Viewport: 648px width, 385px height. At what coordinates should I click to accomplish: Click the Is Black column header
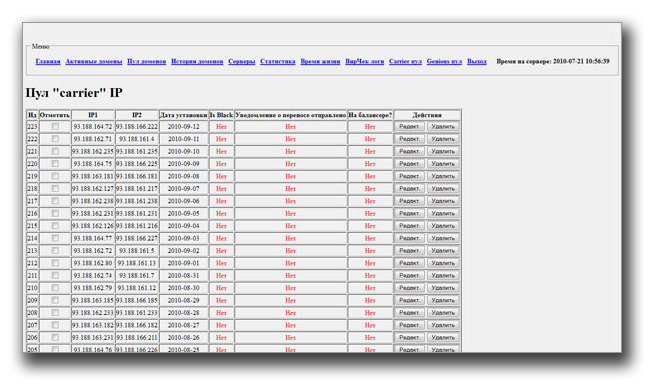pyautogui.click(x=222, y=115)
